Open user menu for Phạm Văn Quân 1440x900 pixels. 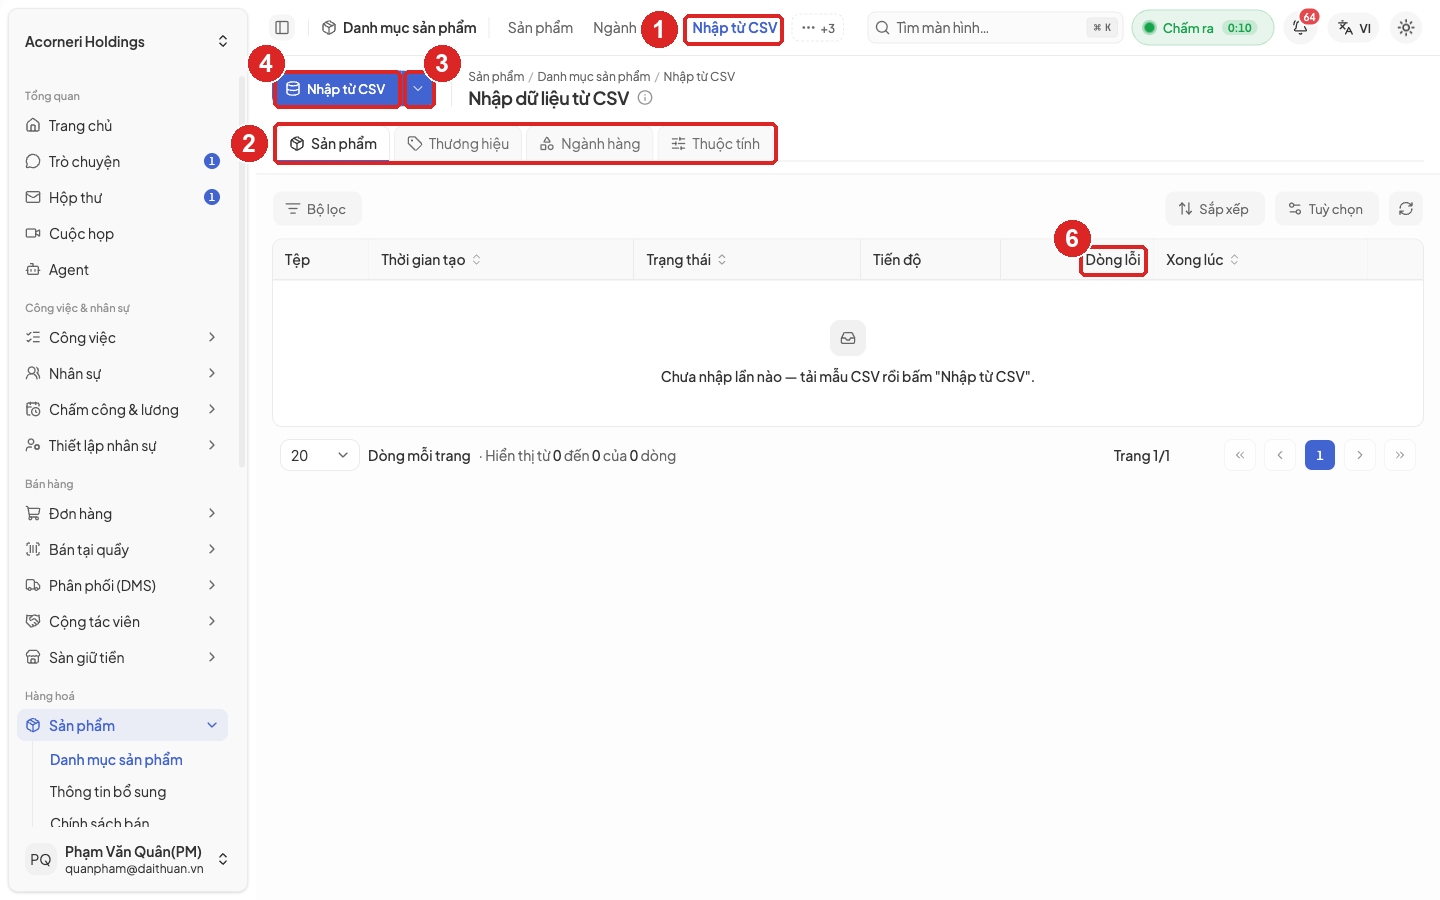tap(126, 859)
